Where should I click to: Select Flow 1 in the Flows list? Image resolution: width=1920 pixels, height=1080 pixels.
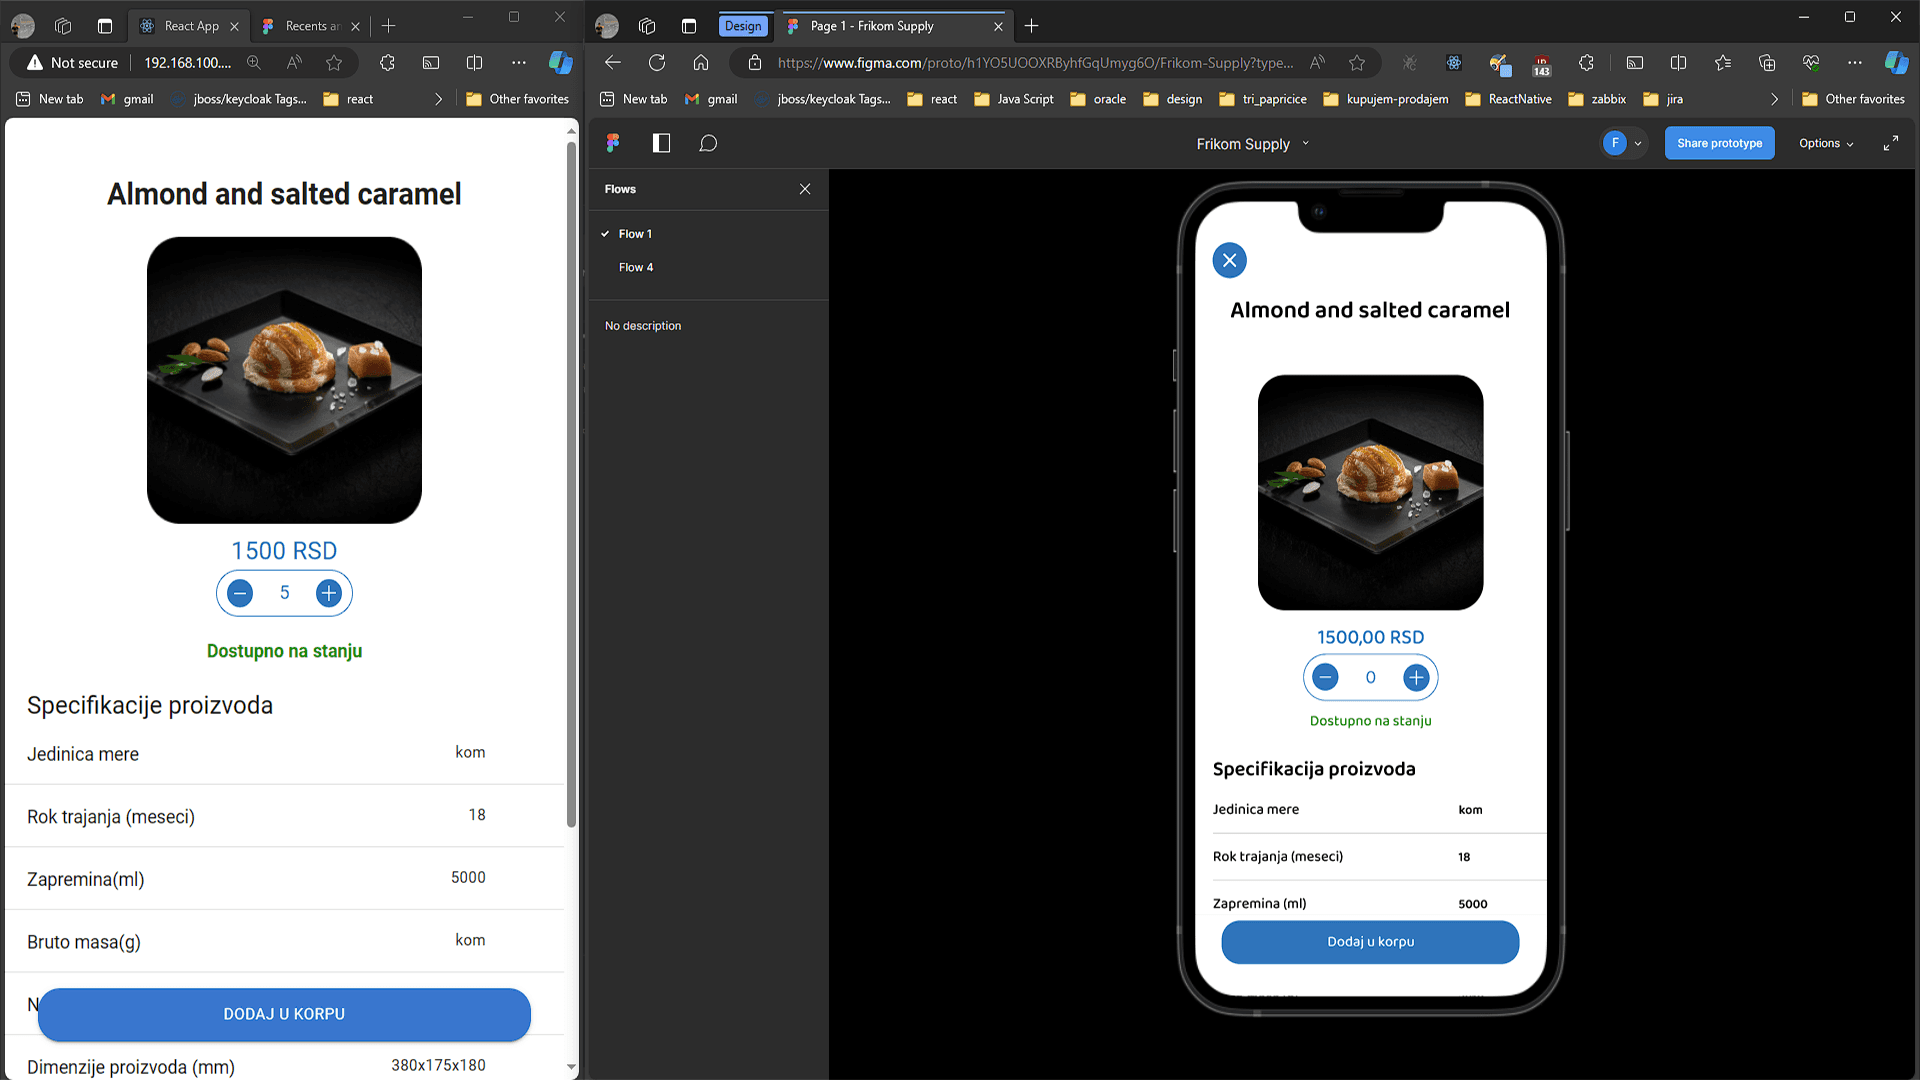(635, 234)
